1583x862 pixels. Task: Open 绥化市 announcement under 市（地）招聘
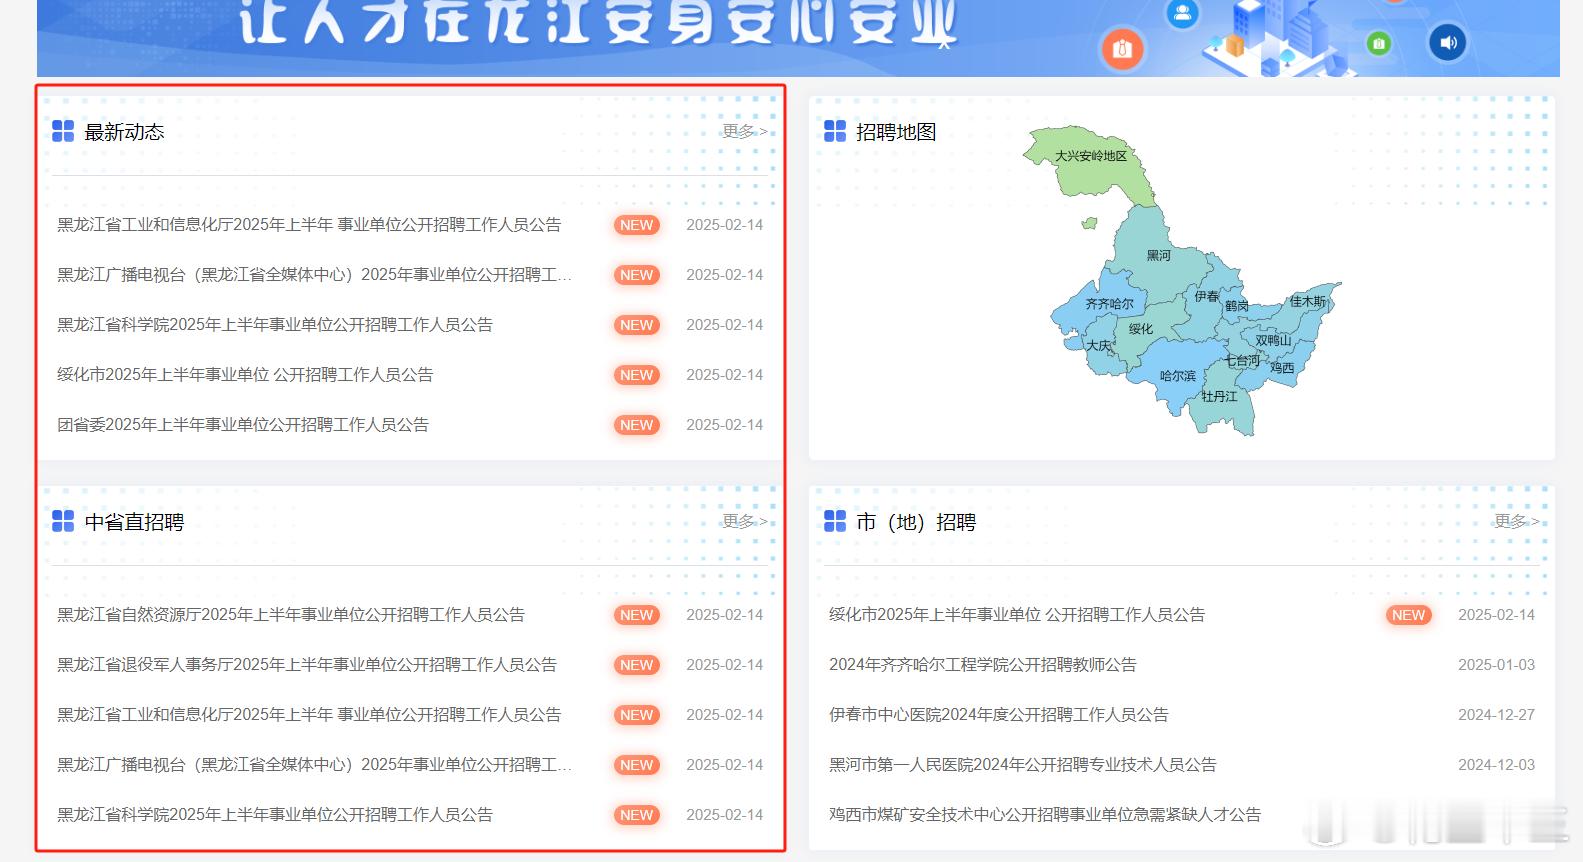coord(1017,615)
